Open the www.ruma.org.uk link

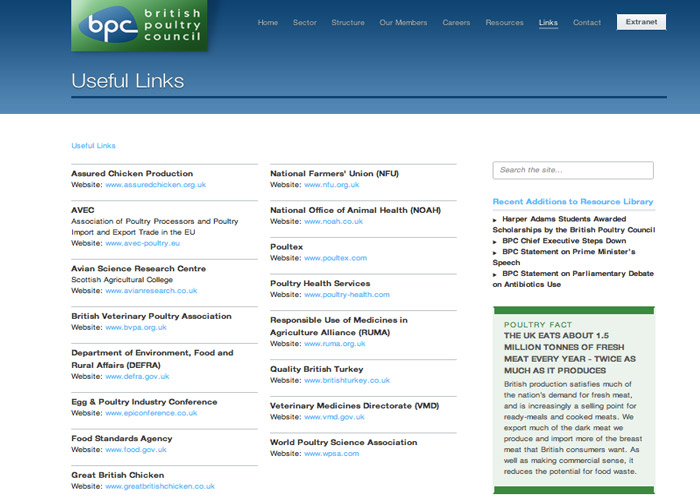click(x=335, y=344)
